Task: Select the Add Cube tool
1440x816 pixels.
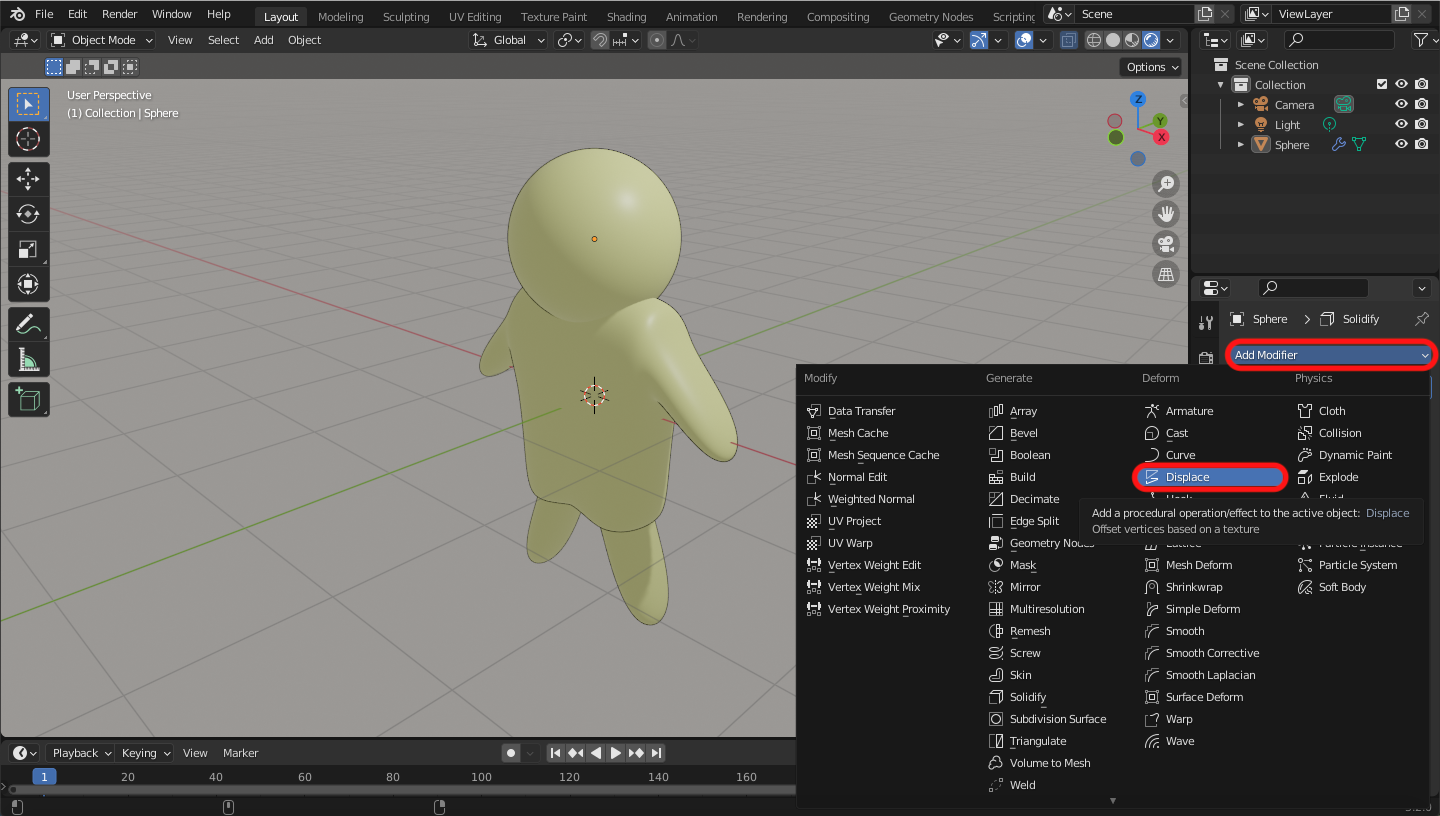Action: tap(29, 400)
